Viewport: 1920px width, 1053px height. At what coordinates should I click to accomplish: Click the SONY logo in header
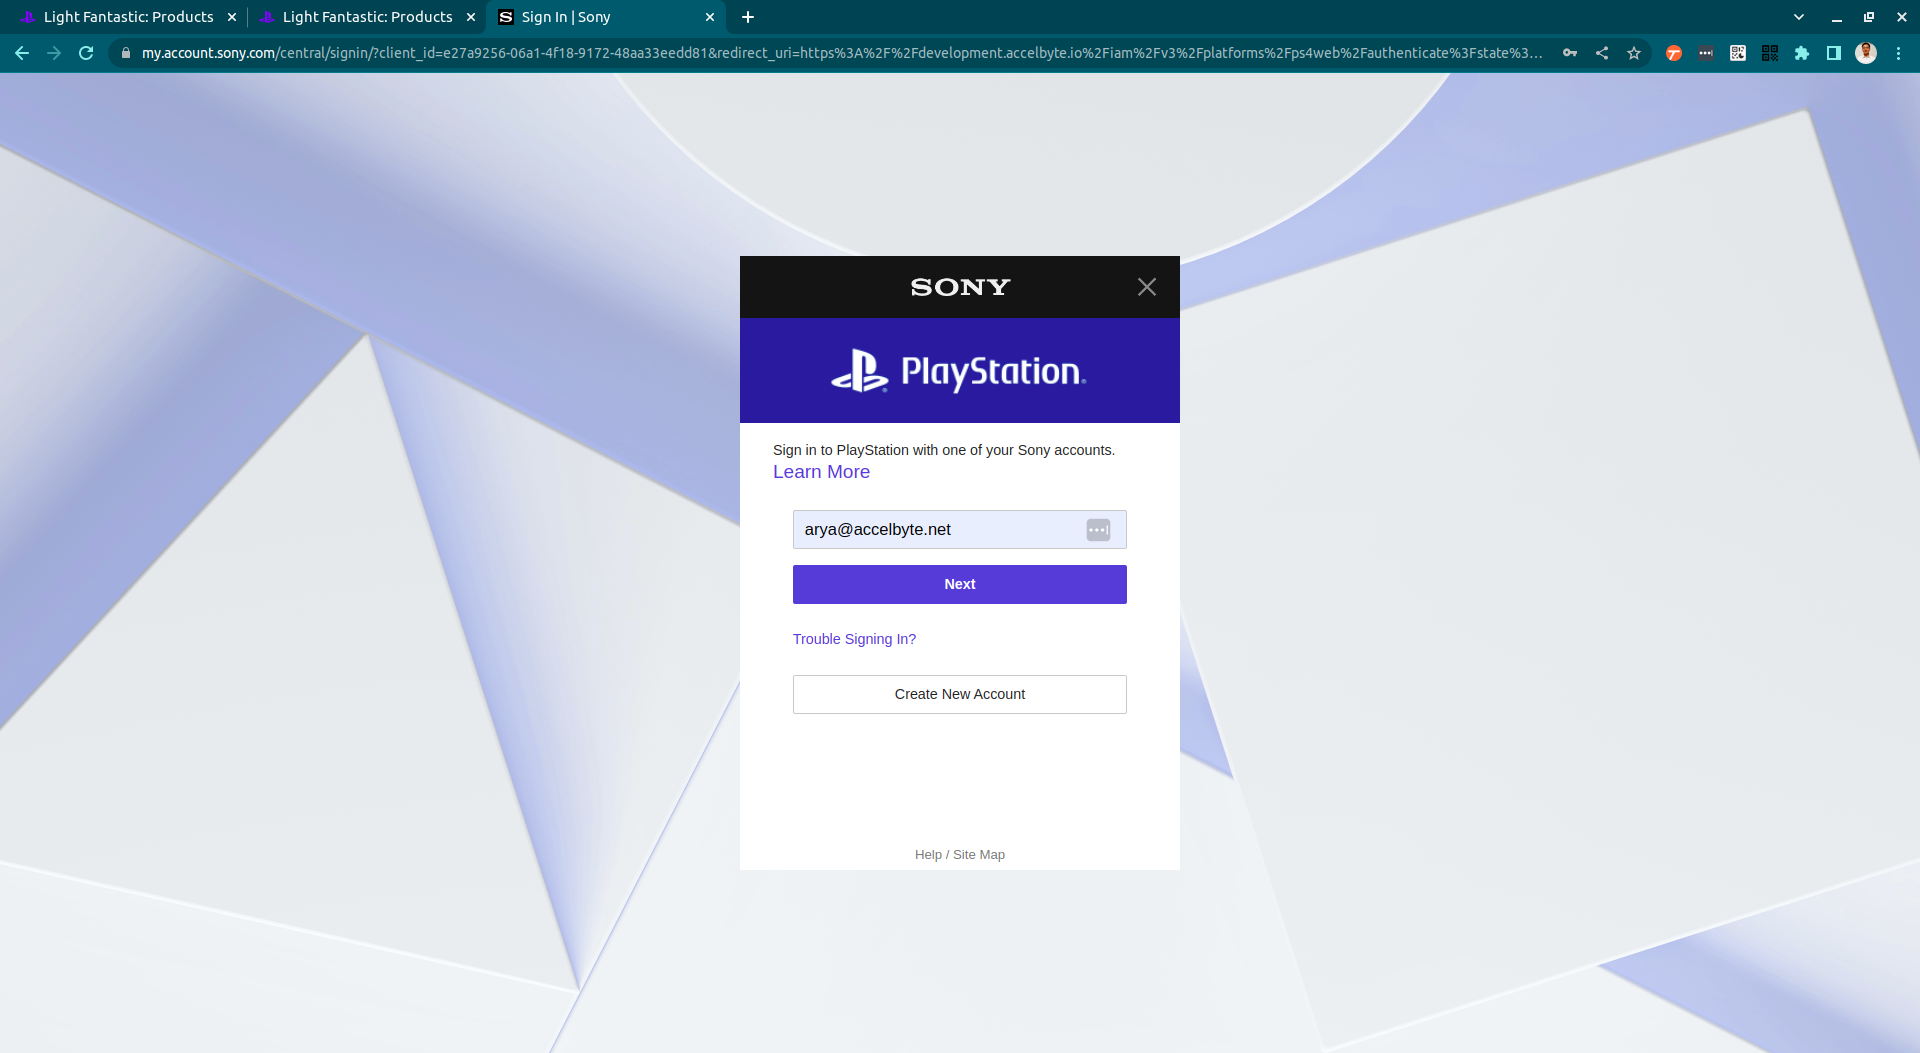(960, 287)
